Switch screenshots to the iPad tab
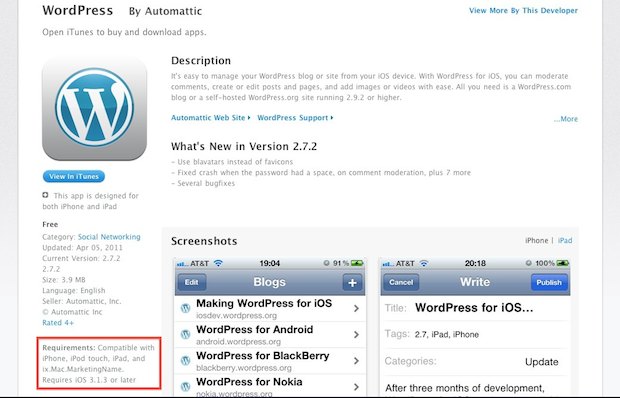 565,240
